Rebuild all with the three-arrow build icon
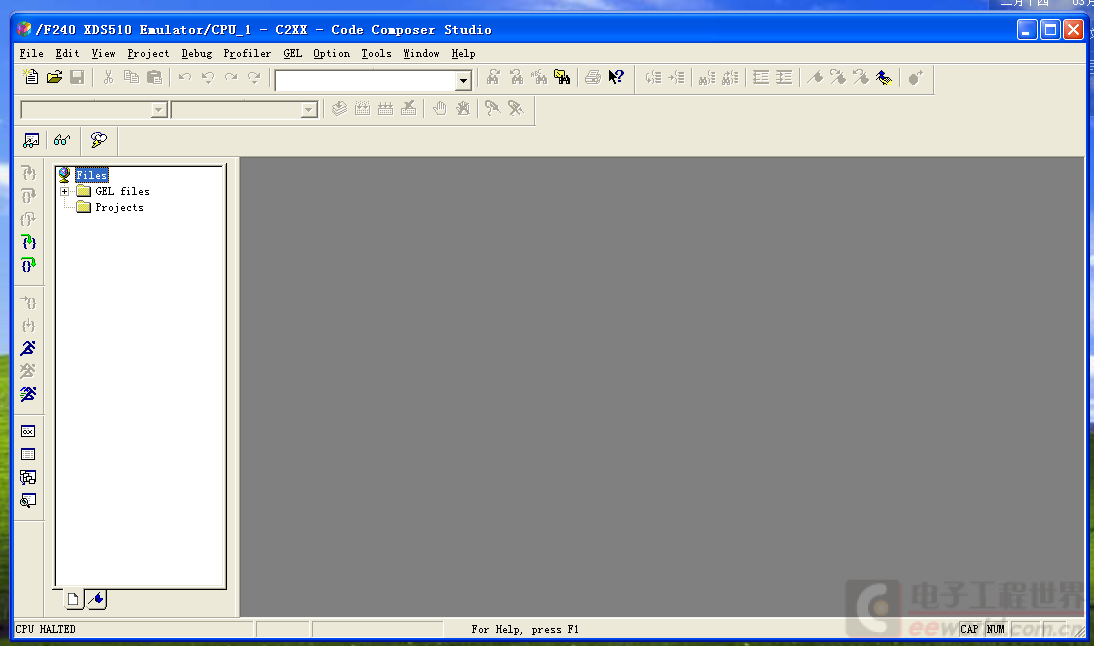Viewport: 1094px width, 646px height. coord(385,109)
